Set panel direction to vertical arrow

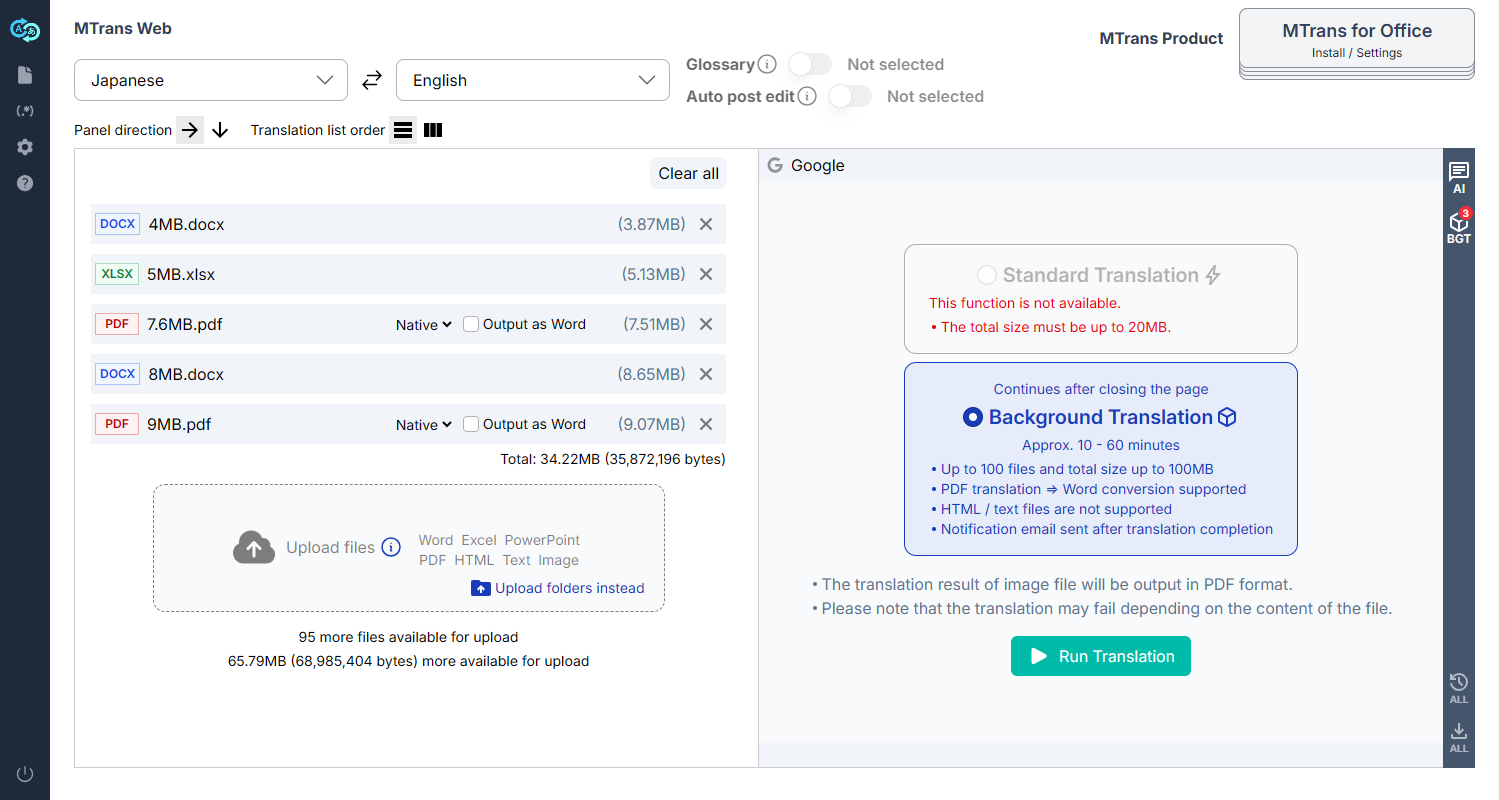[221, 130]
